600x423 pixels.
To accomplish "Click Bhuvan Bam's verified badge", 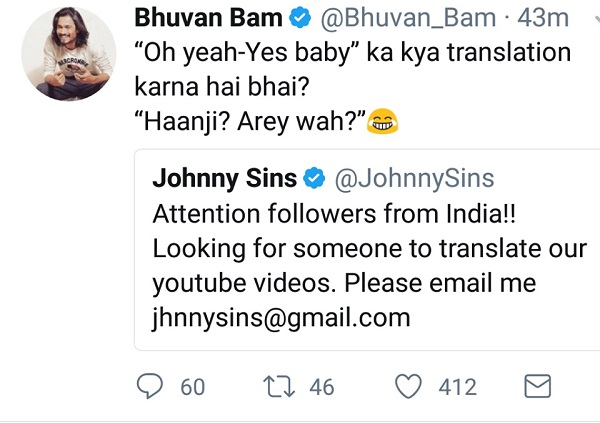I will point(300,18).
